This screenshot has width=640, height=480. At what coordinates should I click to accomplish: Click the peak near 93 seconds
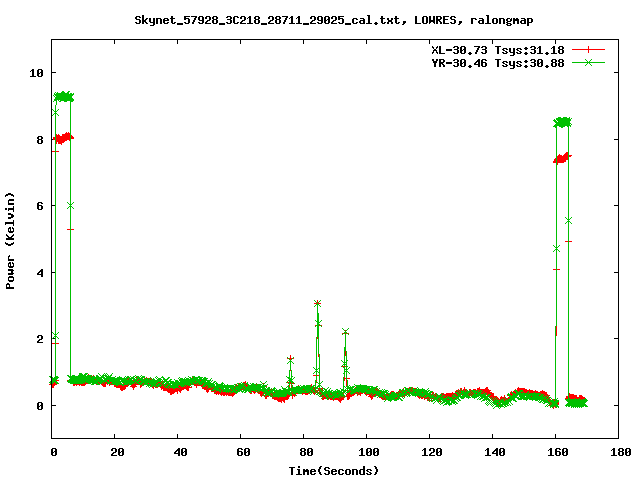click(x=345, y=332)
